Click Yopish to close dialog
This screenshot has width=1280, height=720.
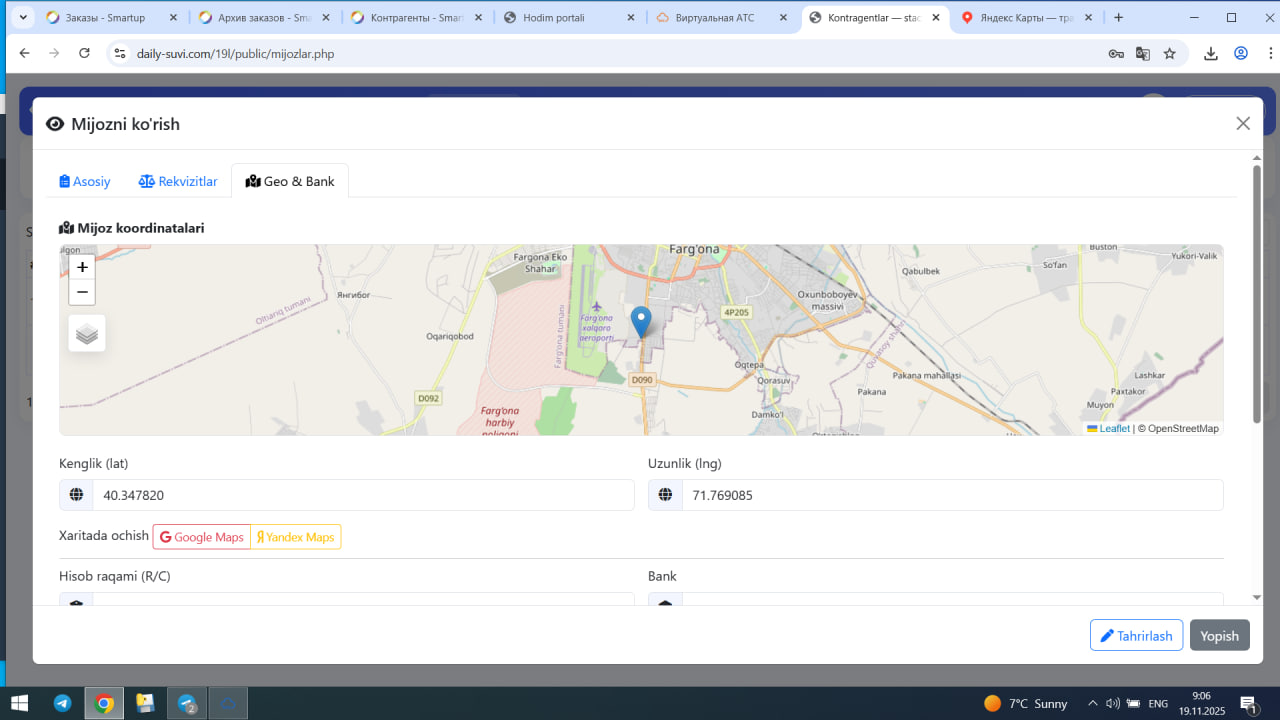coord(1219,636)
